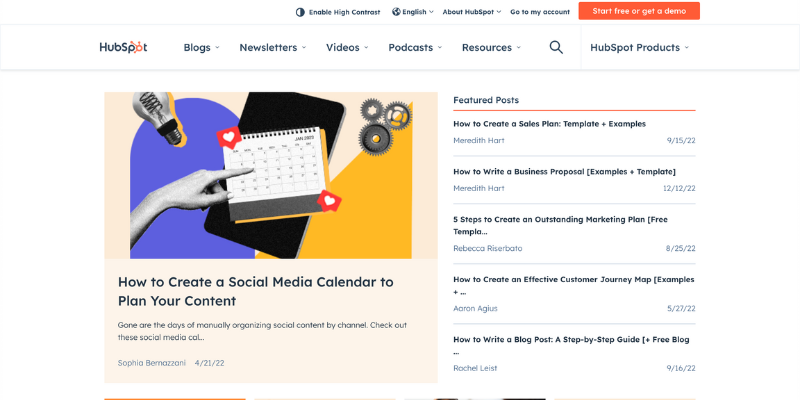Open the search magnifier icon
Viewport: 800px width, 400px height.
coord(556,47)
